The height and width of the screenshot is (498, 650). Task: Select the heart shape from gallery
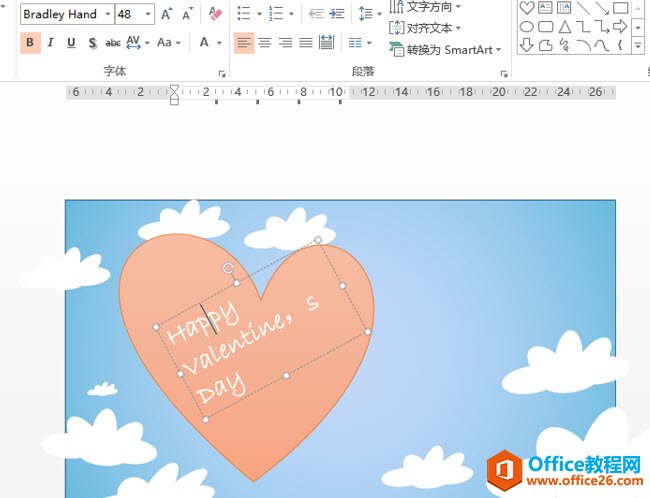coord(526,8)
